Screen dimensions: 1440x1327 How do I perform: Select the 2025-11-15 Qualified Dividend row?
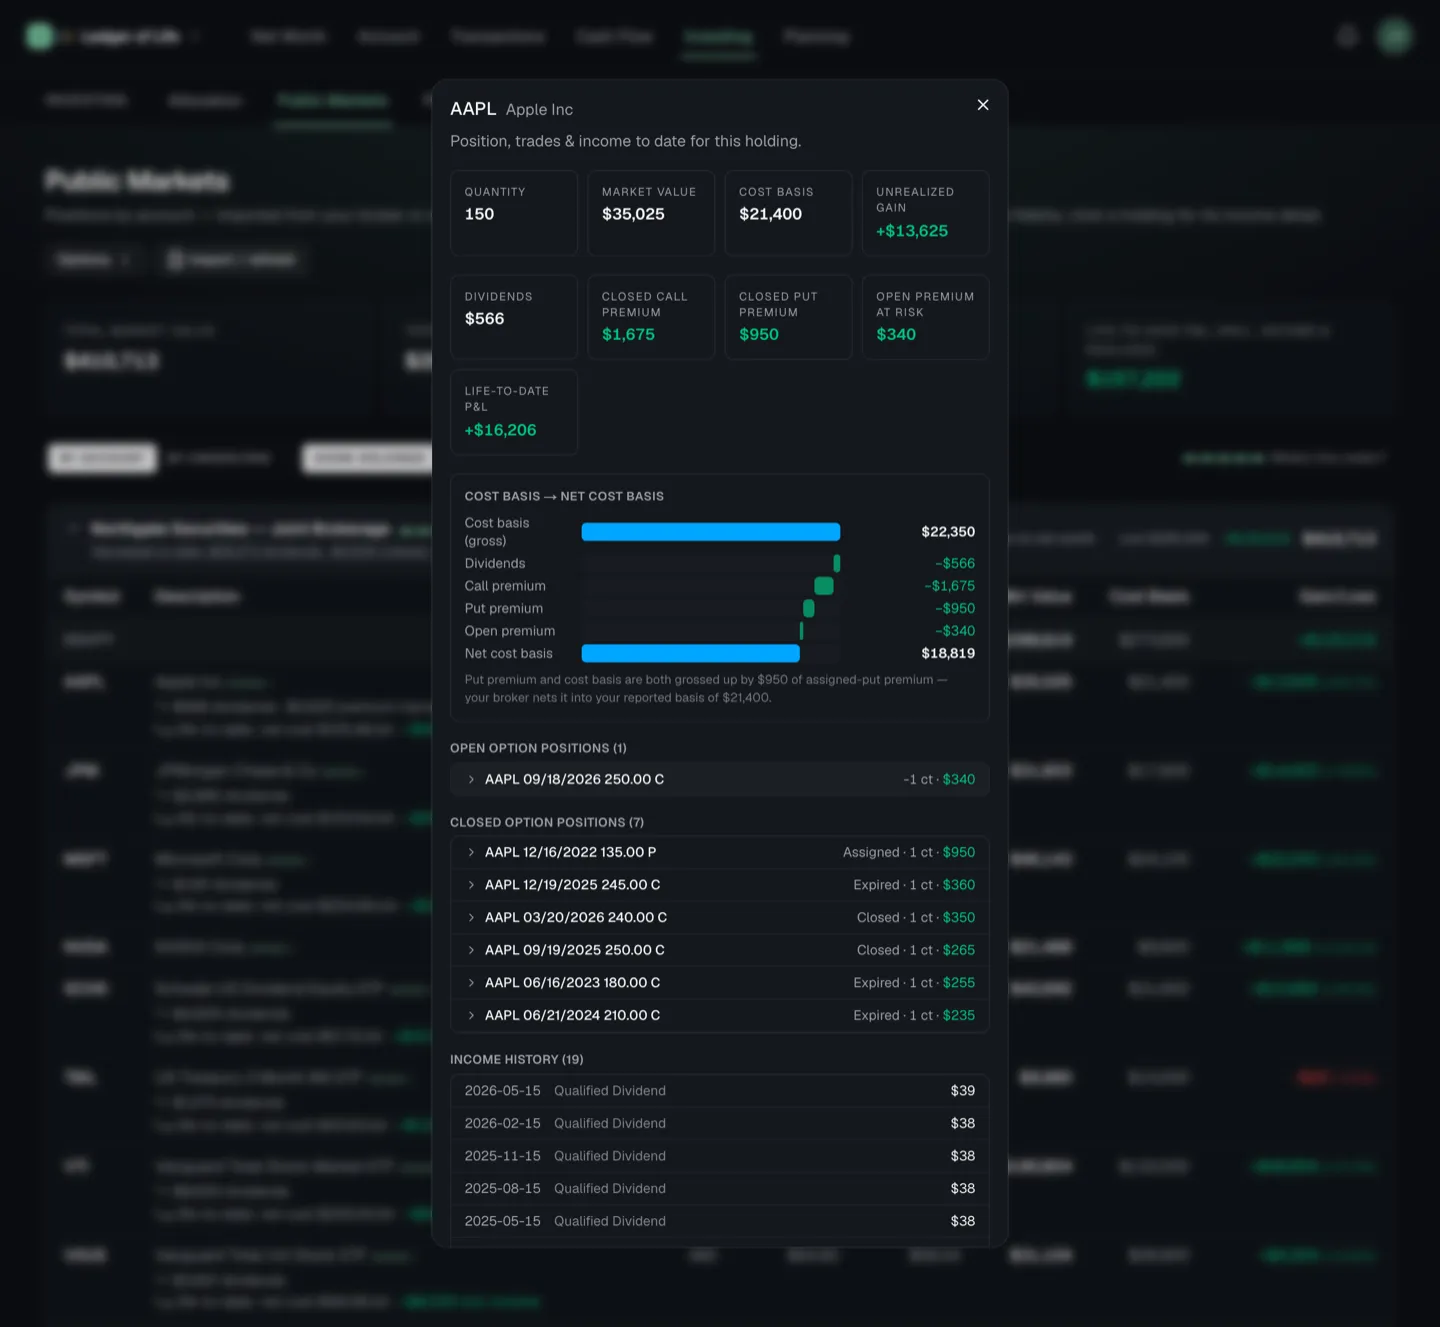point(720,1156)
